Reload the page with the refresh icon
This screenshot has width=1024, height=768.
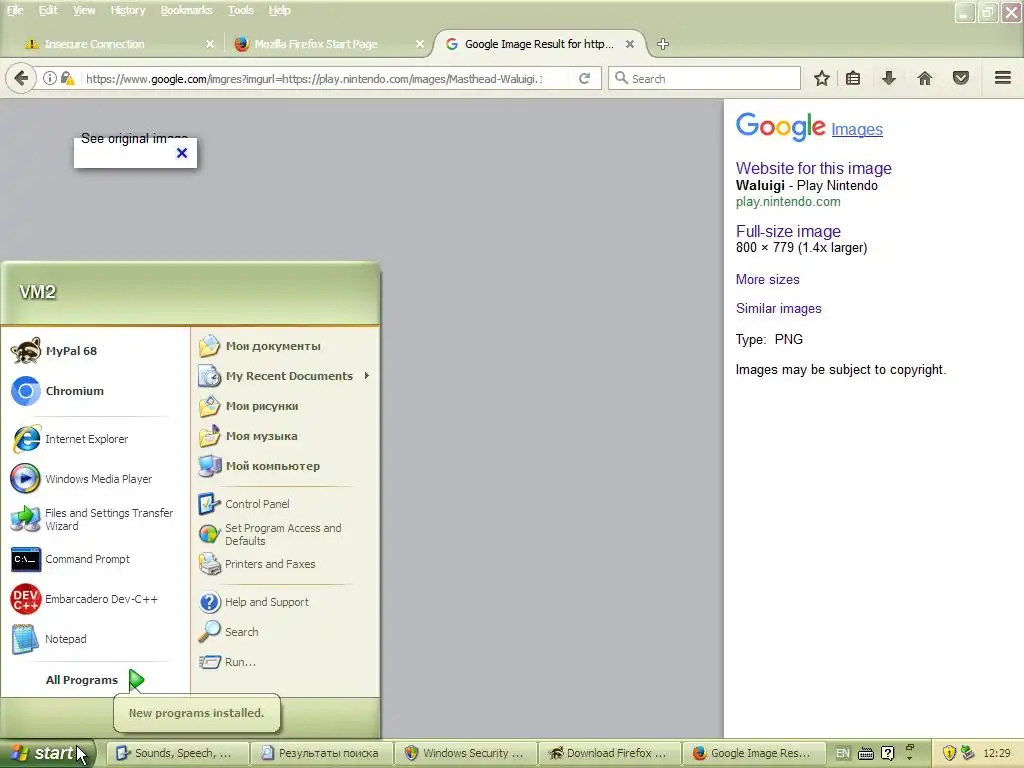coord(584,78)
